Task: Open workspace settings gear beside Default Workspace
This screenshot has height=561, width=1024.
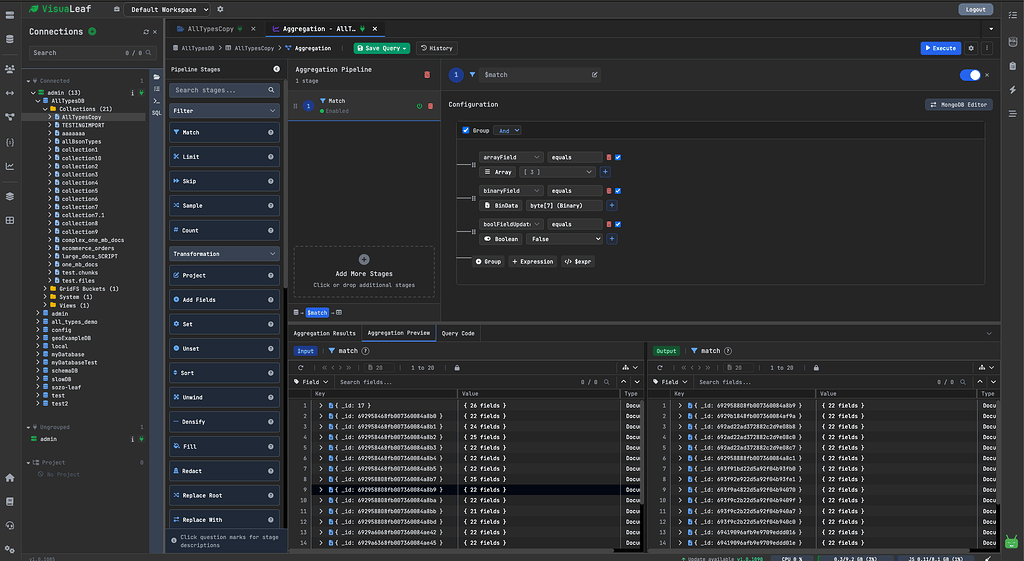Action: pyautogui.click(x=220, y=9)
